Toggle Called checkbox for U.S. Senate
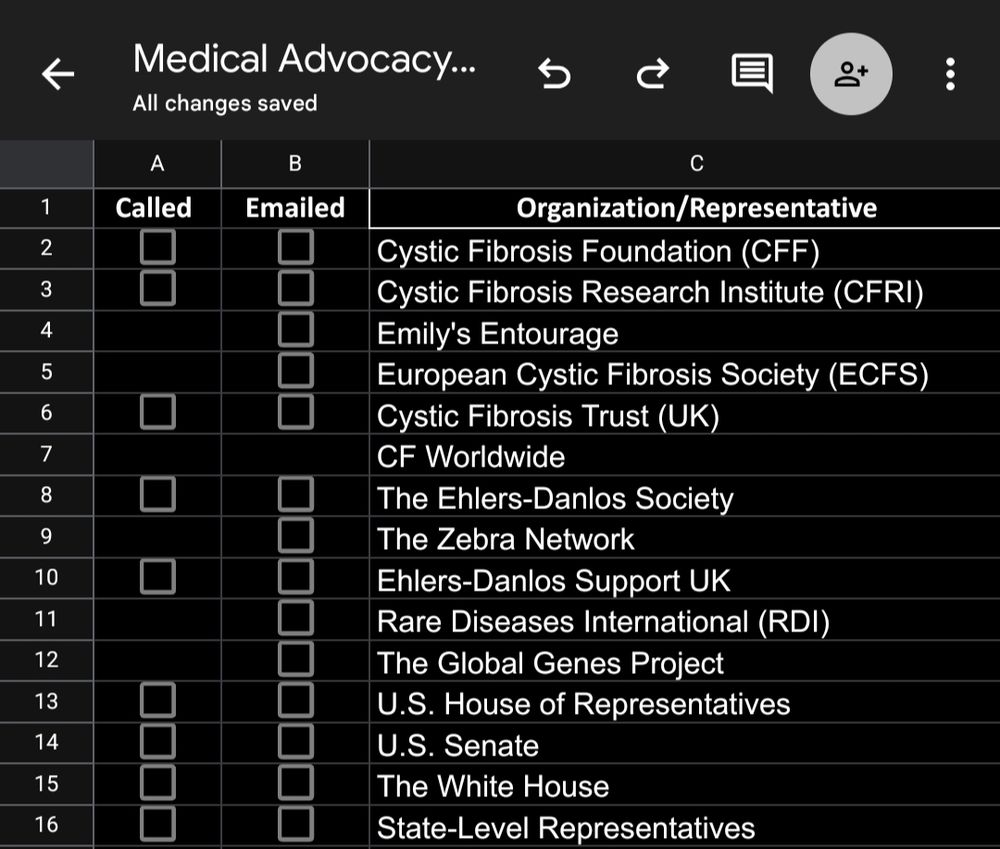The height and width of the screenshot is (849, 1000). (157, 743)
